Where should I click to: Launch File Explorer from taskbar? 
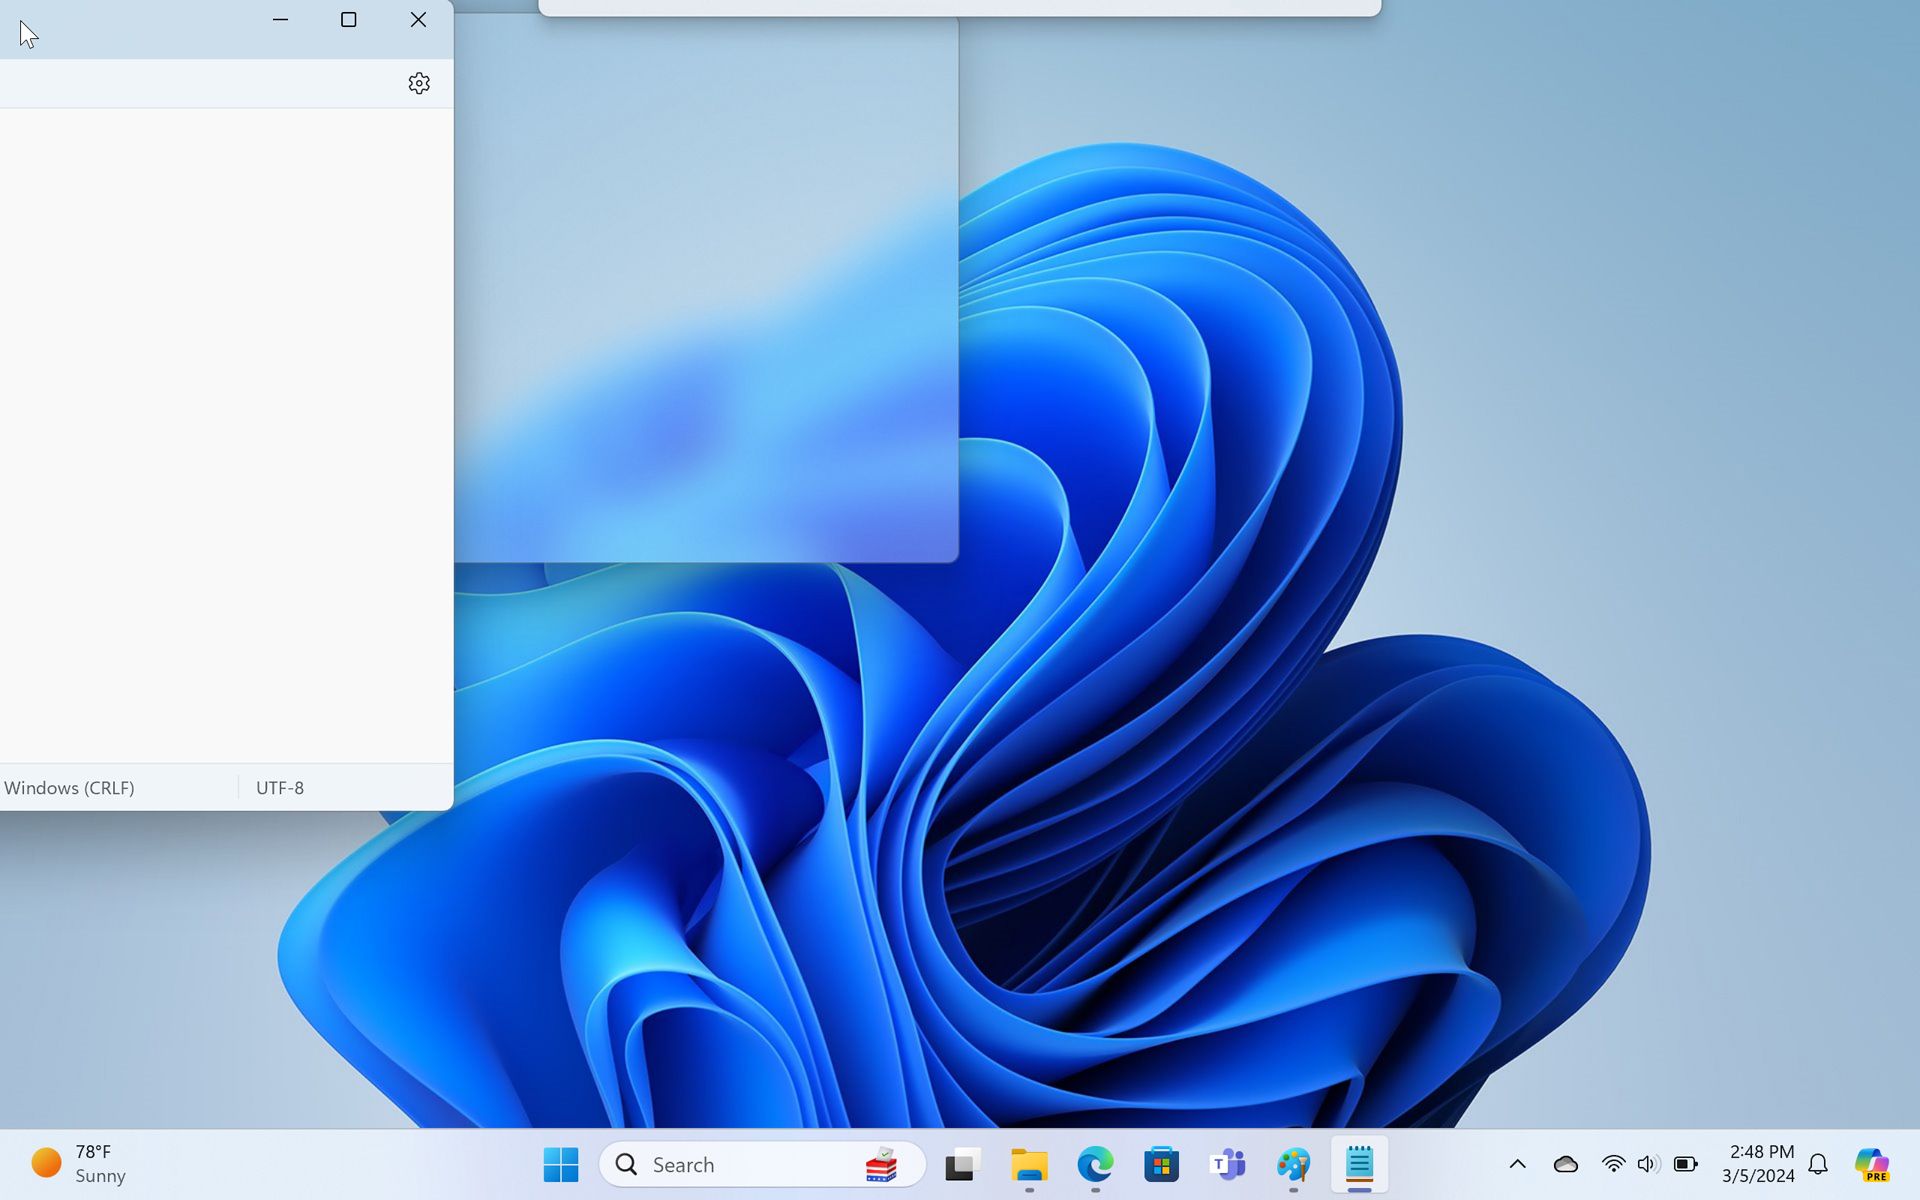pyautogui.click(x=1028, y=1164)
